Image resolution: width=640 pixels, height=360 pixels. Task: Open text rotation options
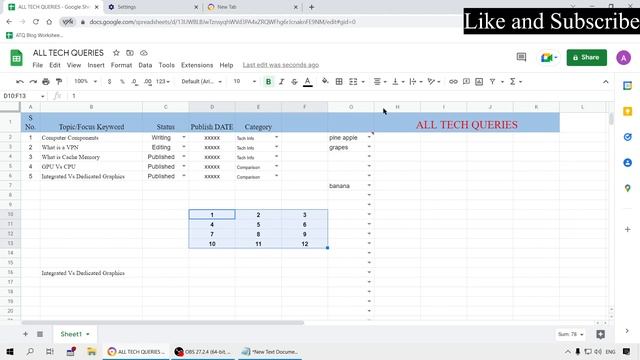(433, 82)
